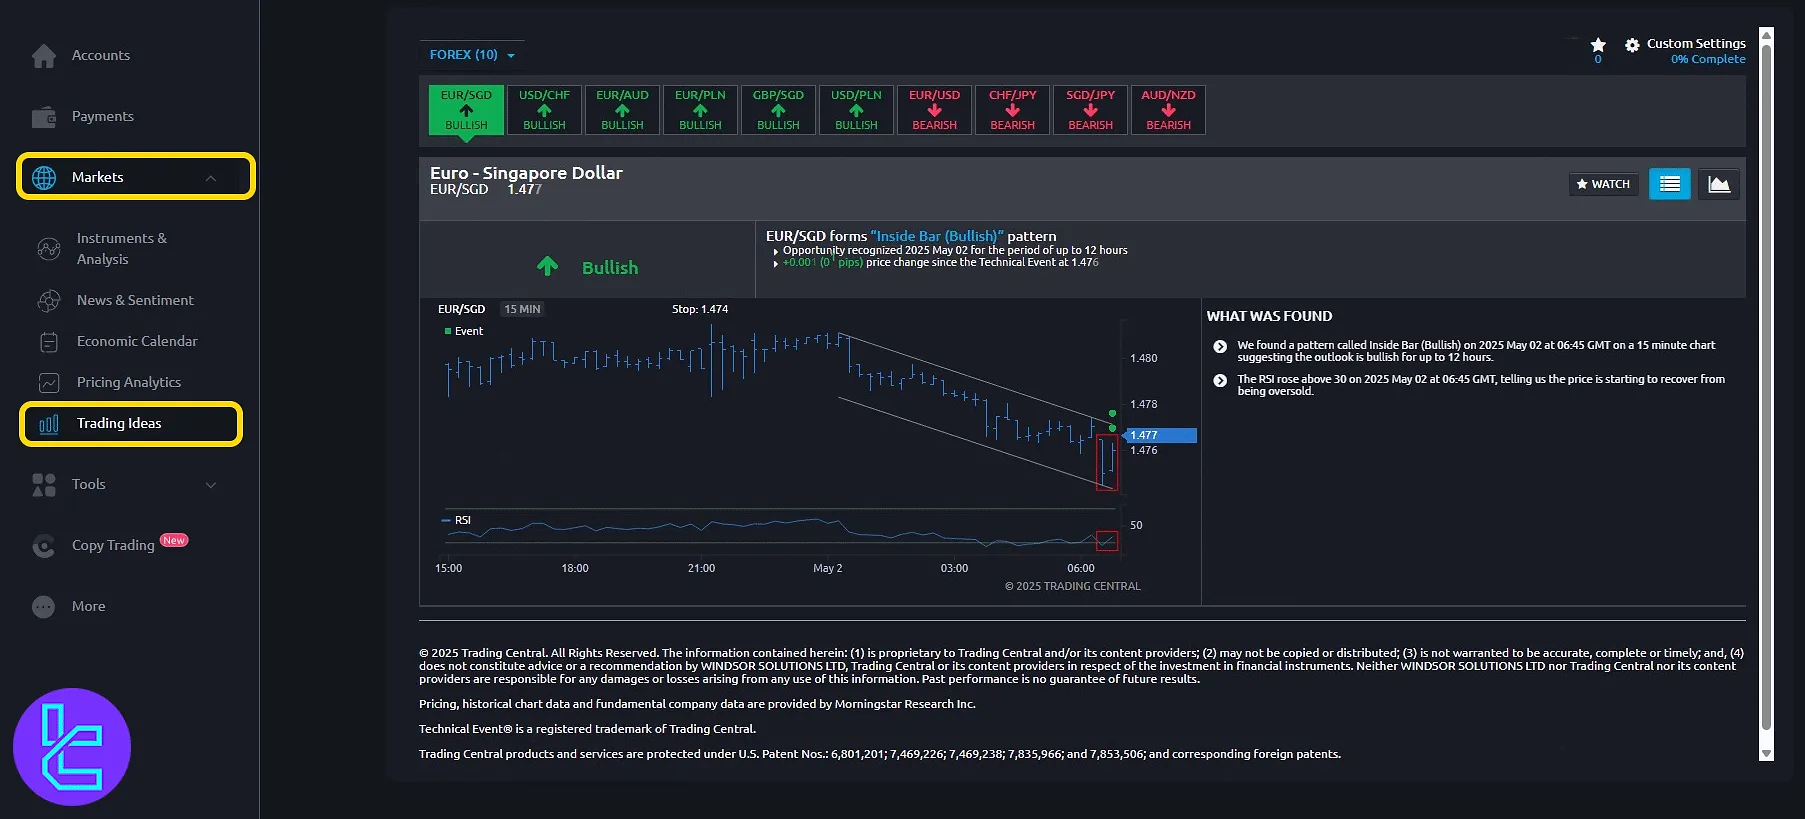Viewport: 1805px width, 819px height.
Task: Select the EUR/AUD bullish tab
Action: click(x=623, y=110)
